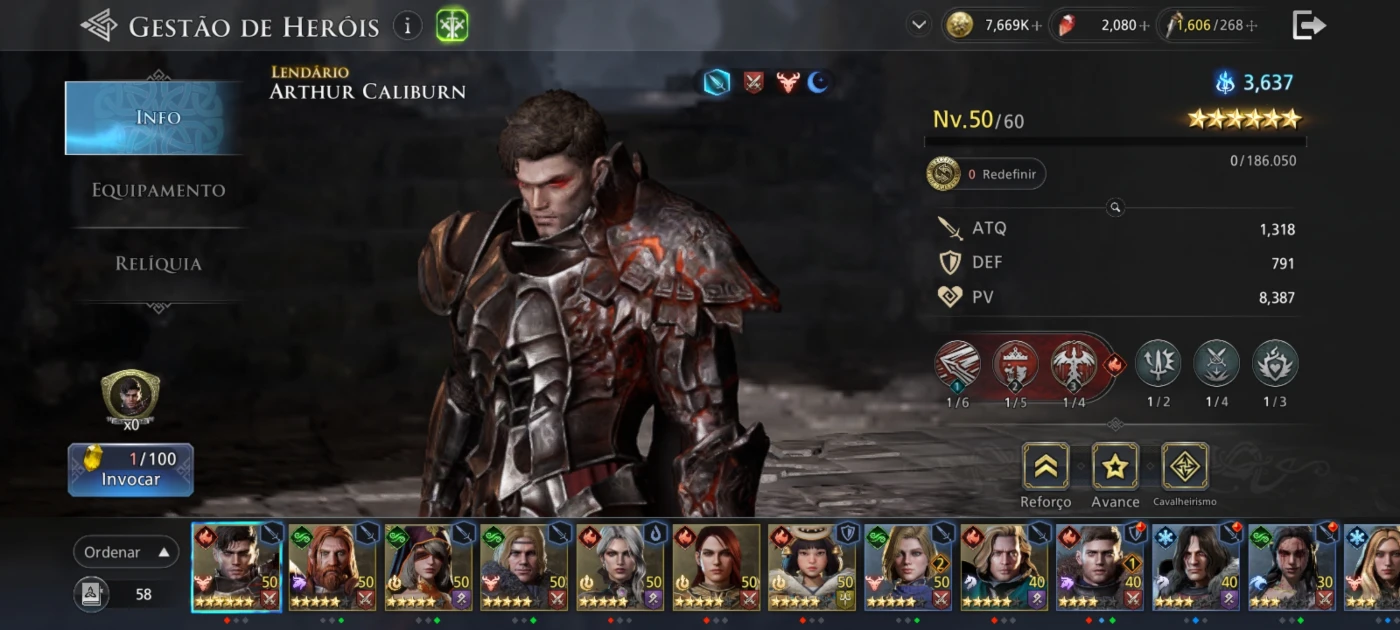Expand the currency dropdown chevron
Image resolution: width=1400 pixels, height=630 pixels.
click(919, 25)
